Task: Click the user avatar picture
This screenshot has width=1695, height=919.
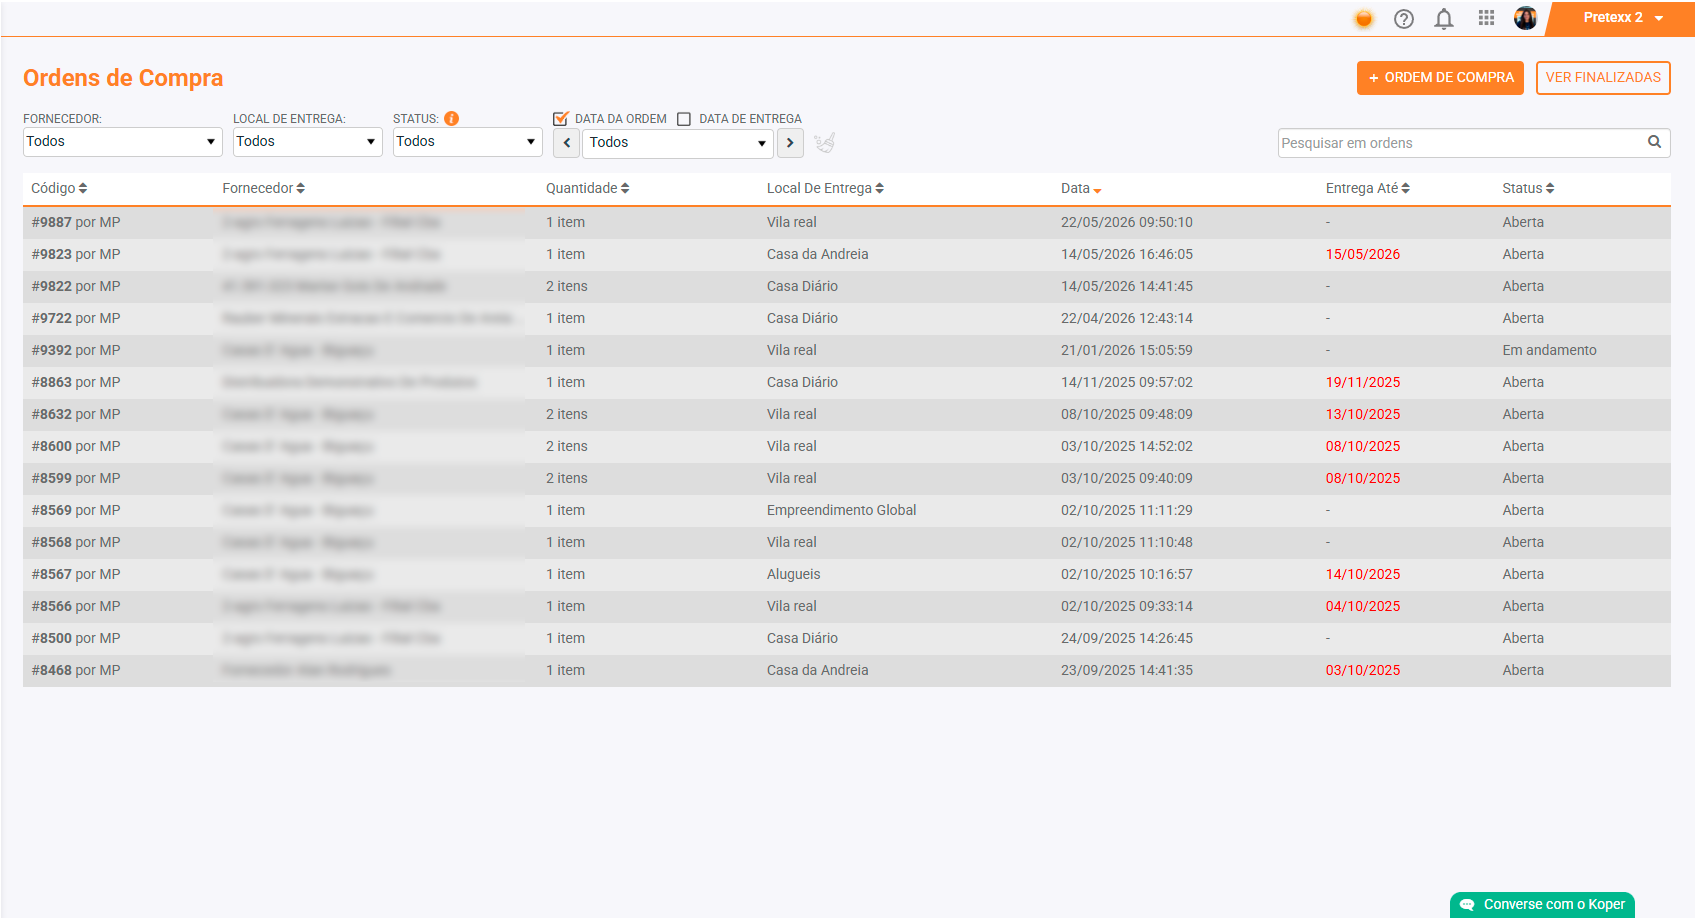Action: coord(1525,18)
